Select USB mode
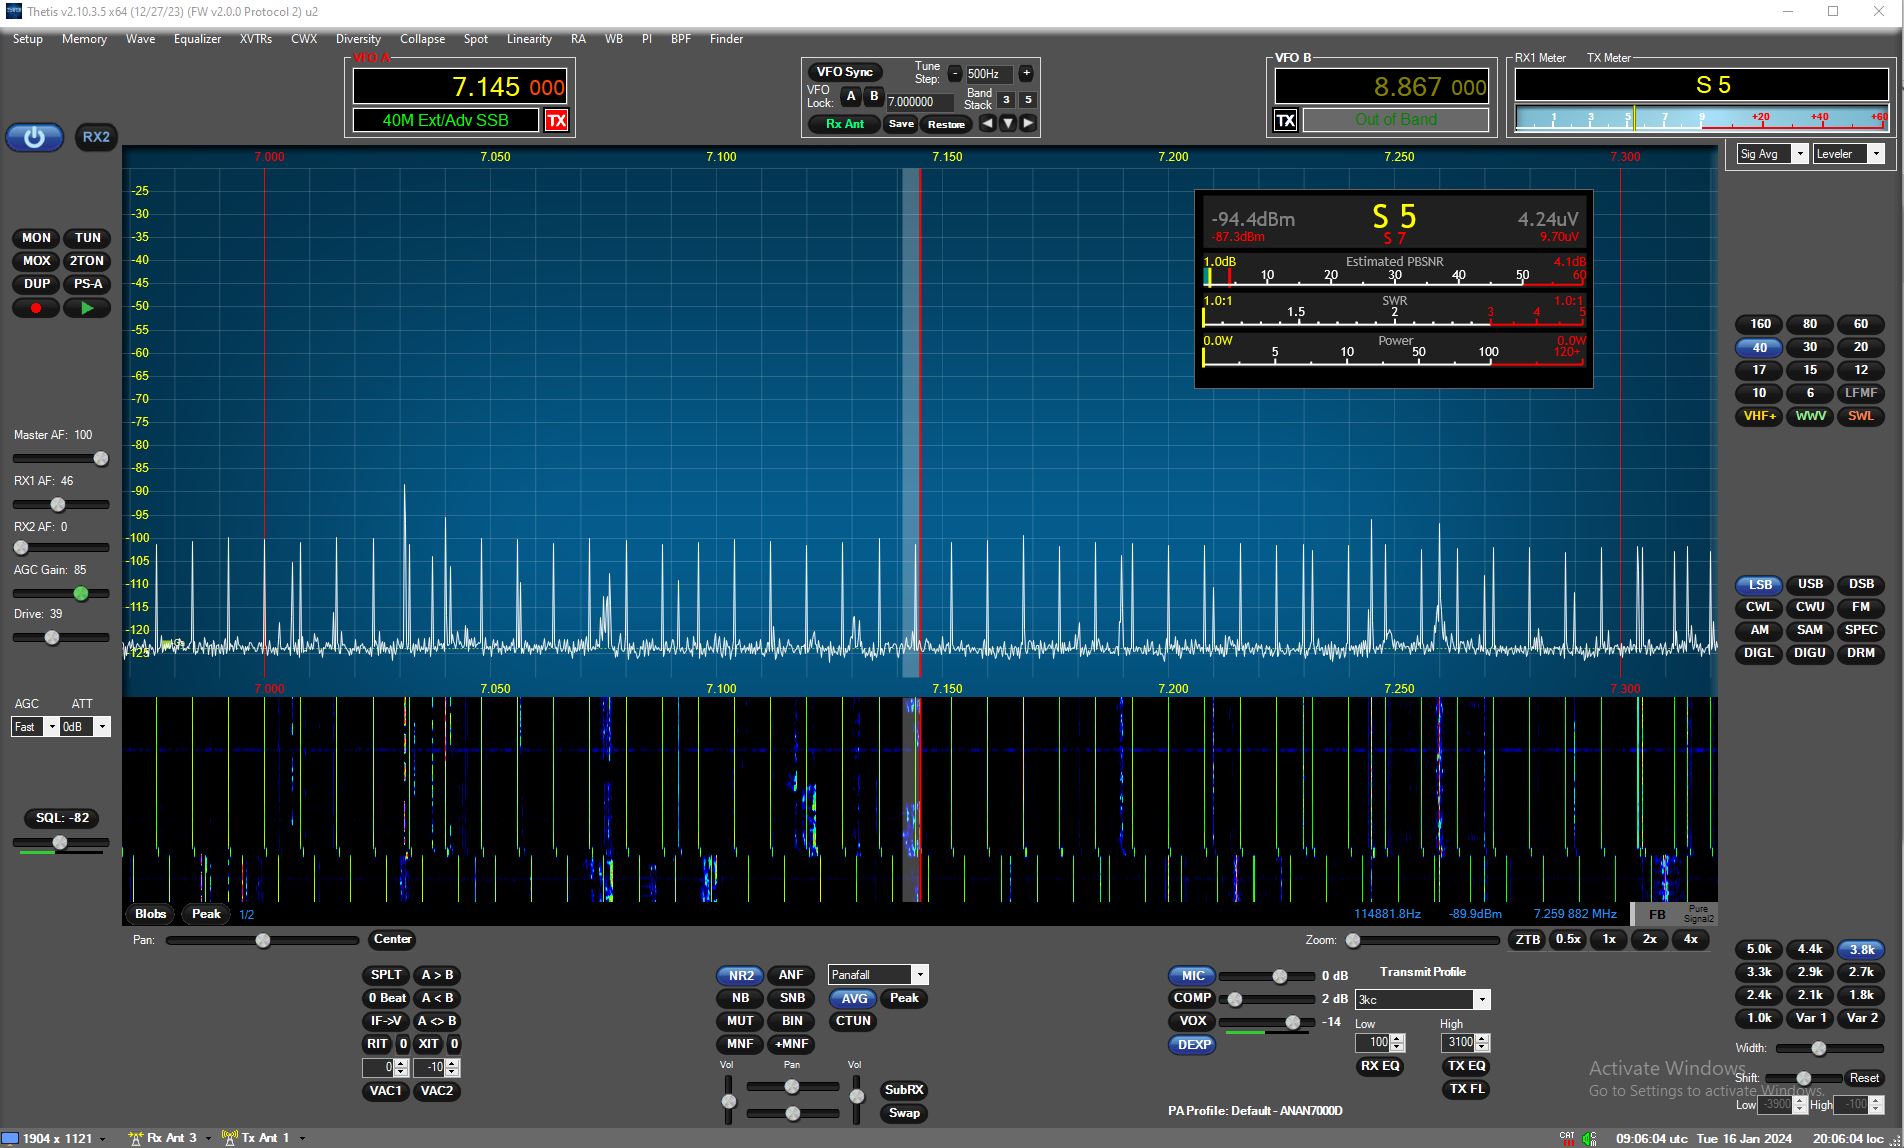This screenshot has height=1148, width=1904. (x=1810, y=584)
